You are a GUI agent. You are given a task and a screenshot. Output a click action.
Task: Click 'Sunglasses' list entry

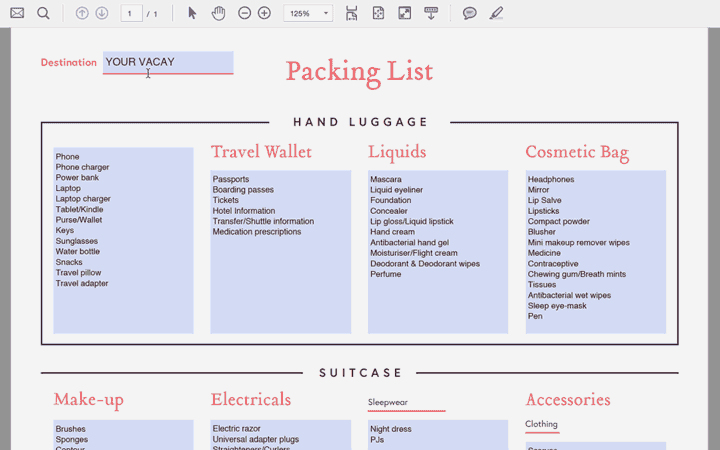(x=77, y=241)
